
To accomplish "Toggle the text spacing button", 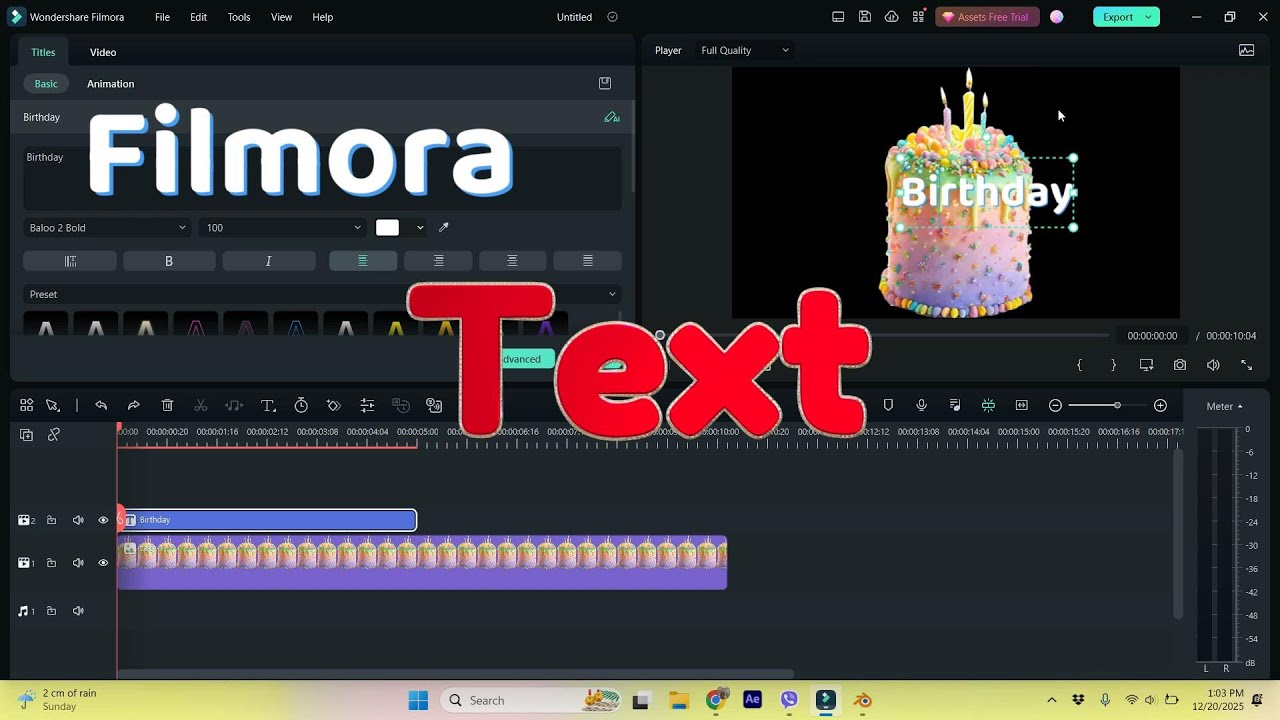I will [x=70, y=261].
